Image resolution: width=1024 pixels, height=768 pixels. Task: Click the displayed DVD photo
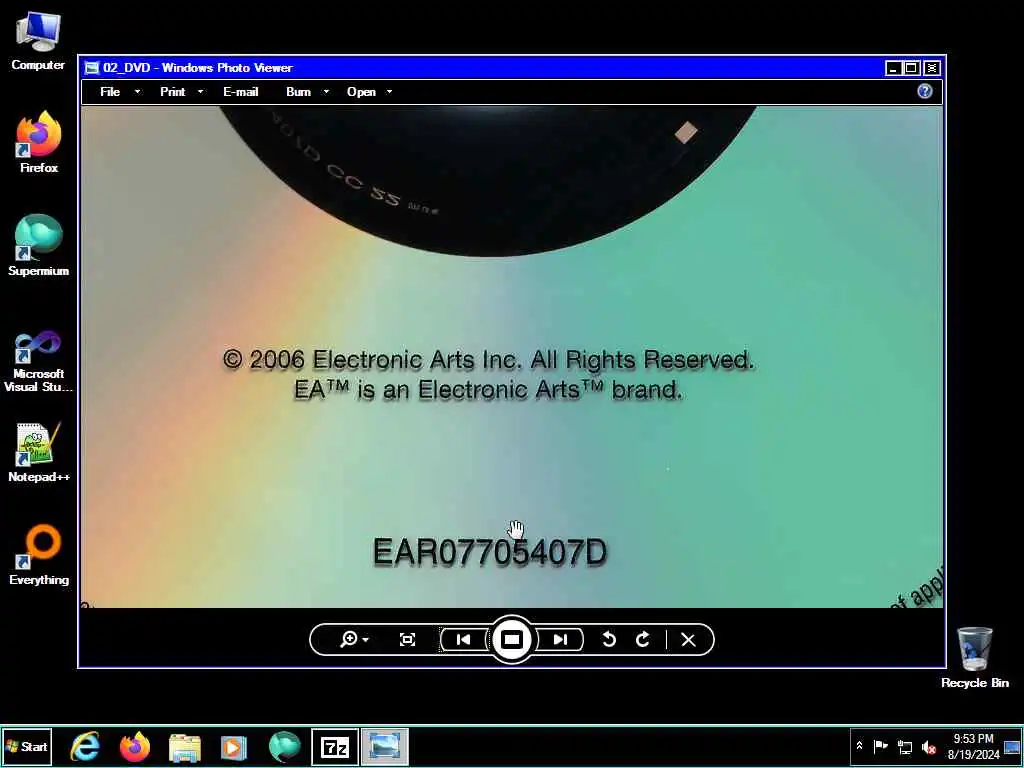(512, 357)
